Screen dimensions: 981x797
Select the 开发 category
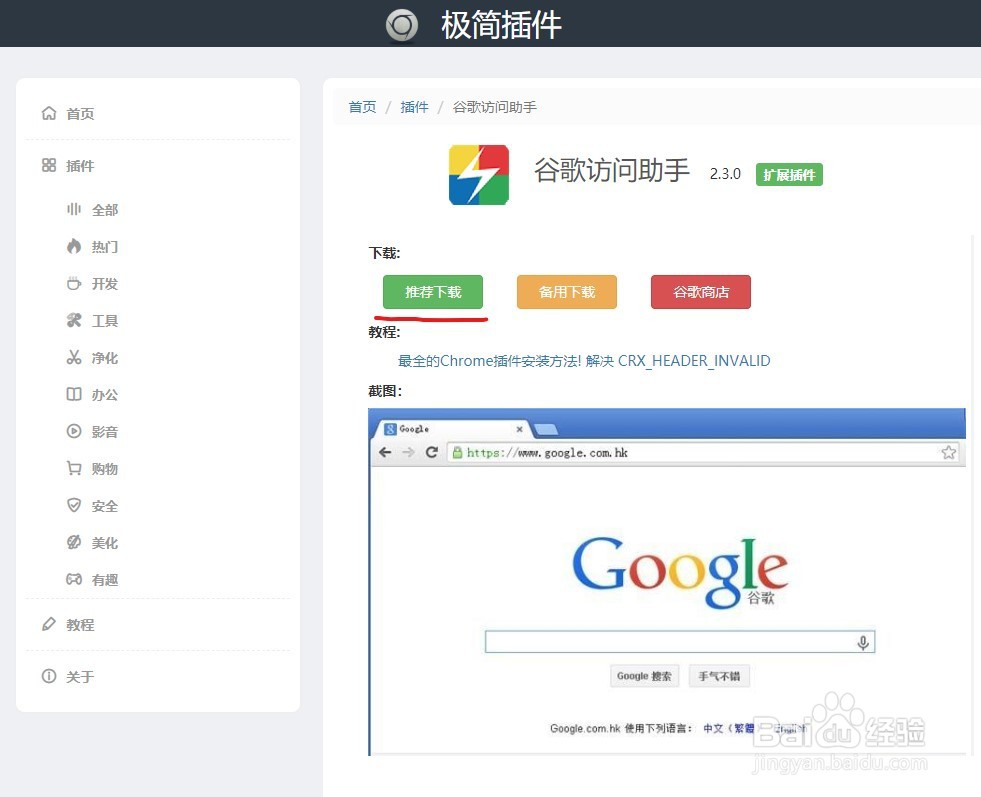pos(104,284)
